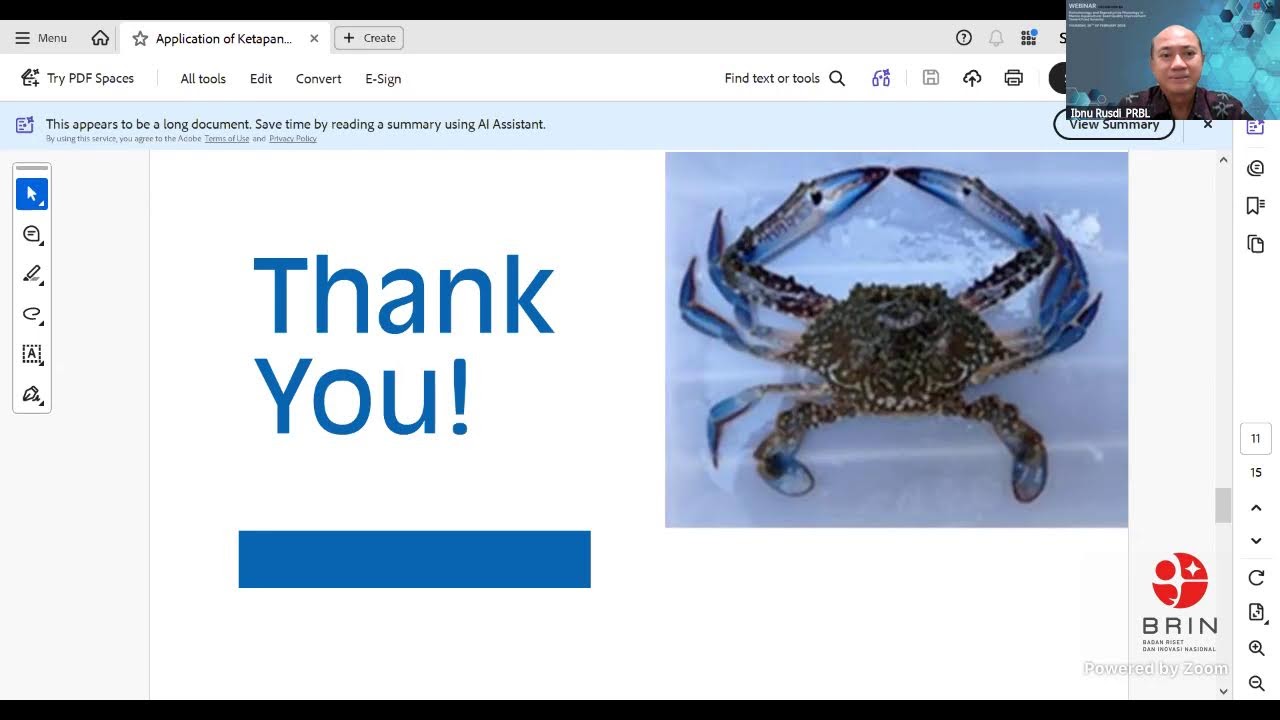Viewport: 1280px width, 720px height.
Task: Open the Terms of Use link
Action: (227, 139)
